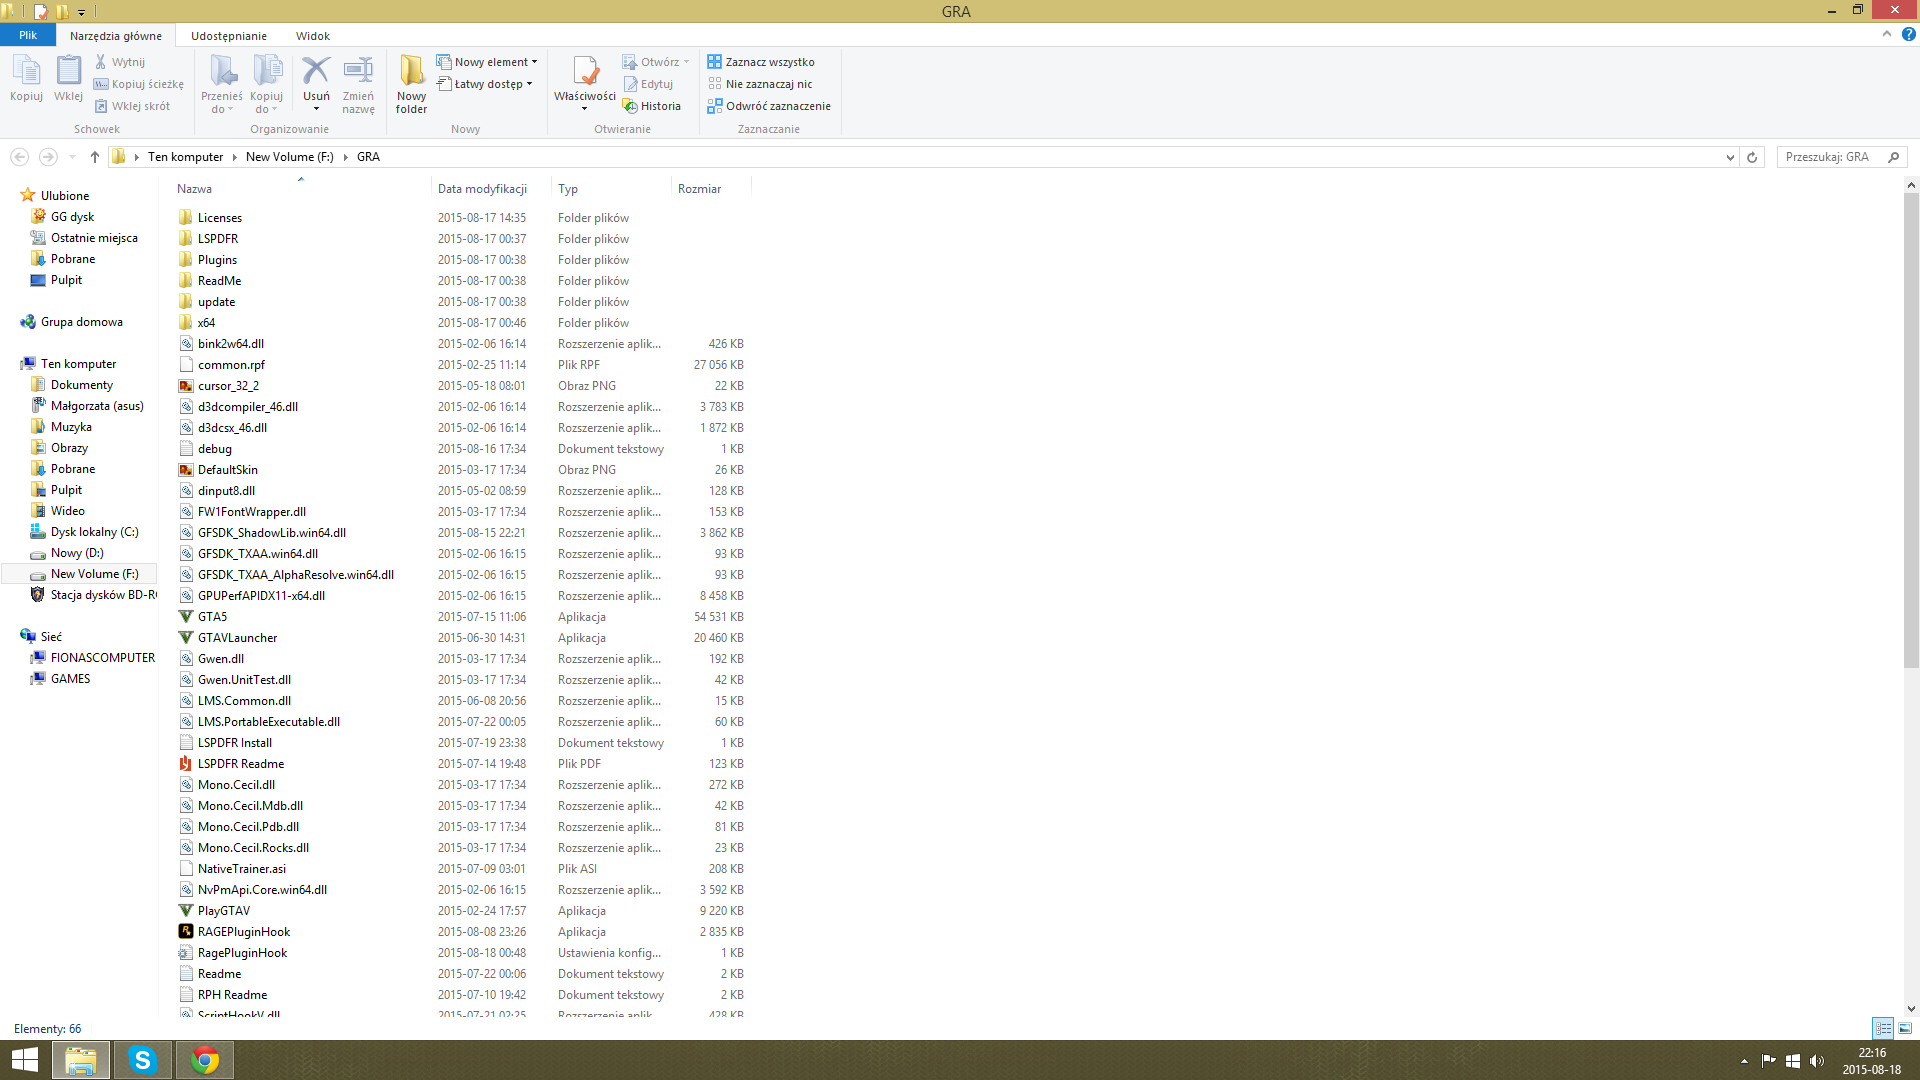This screenshot has width=1920, height=1080.
Task: Click the up-one-level arrow
Action: click(95, 157)
